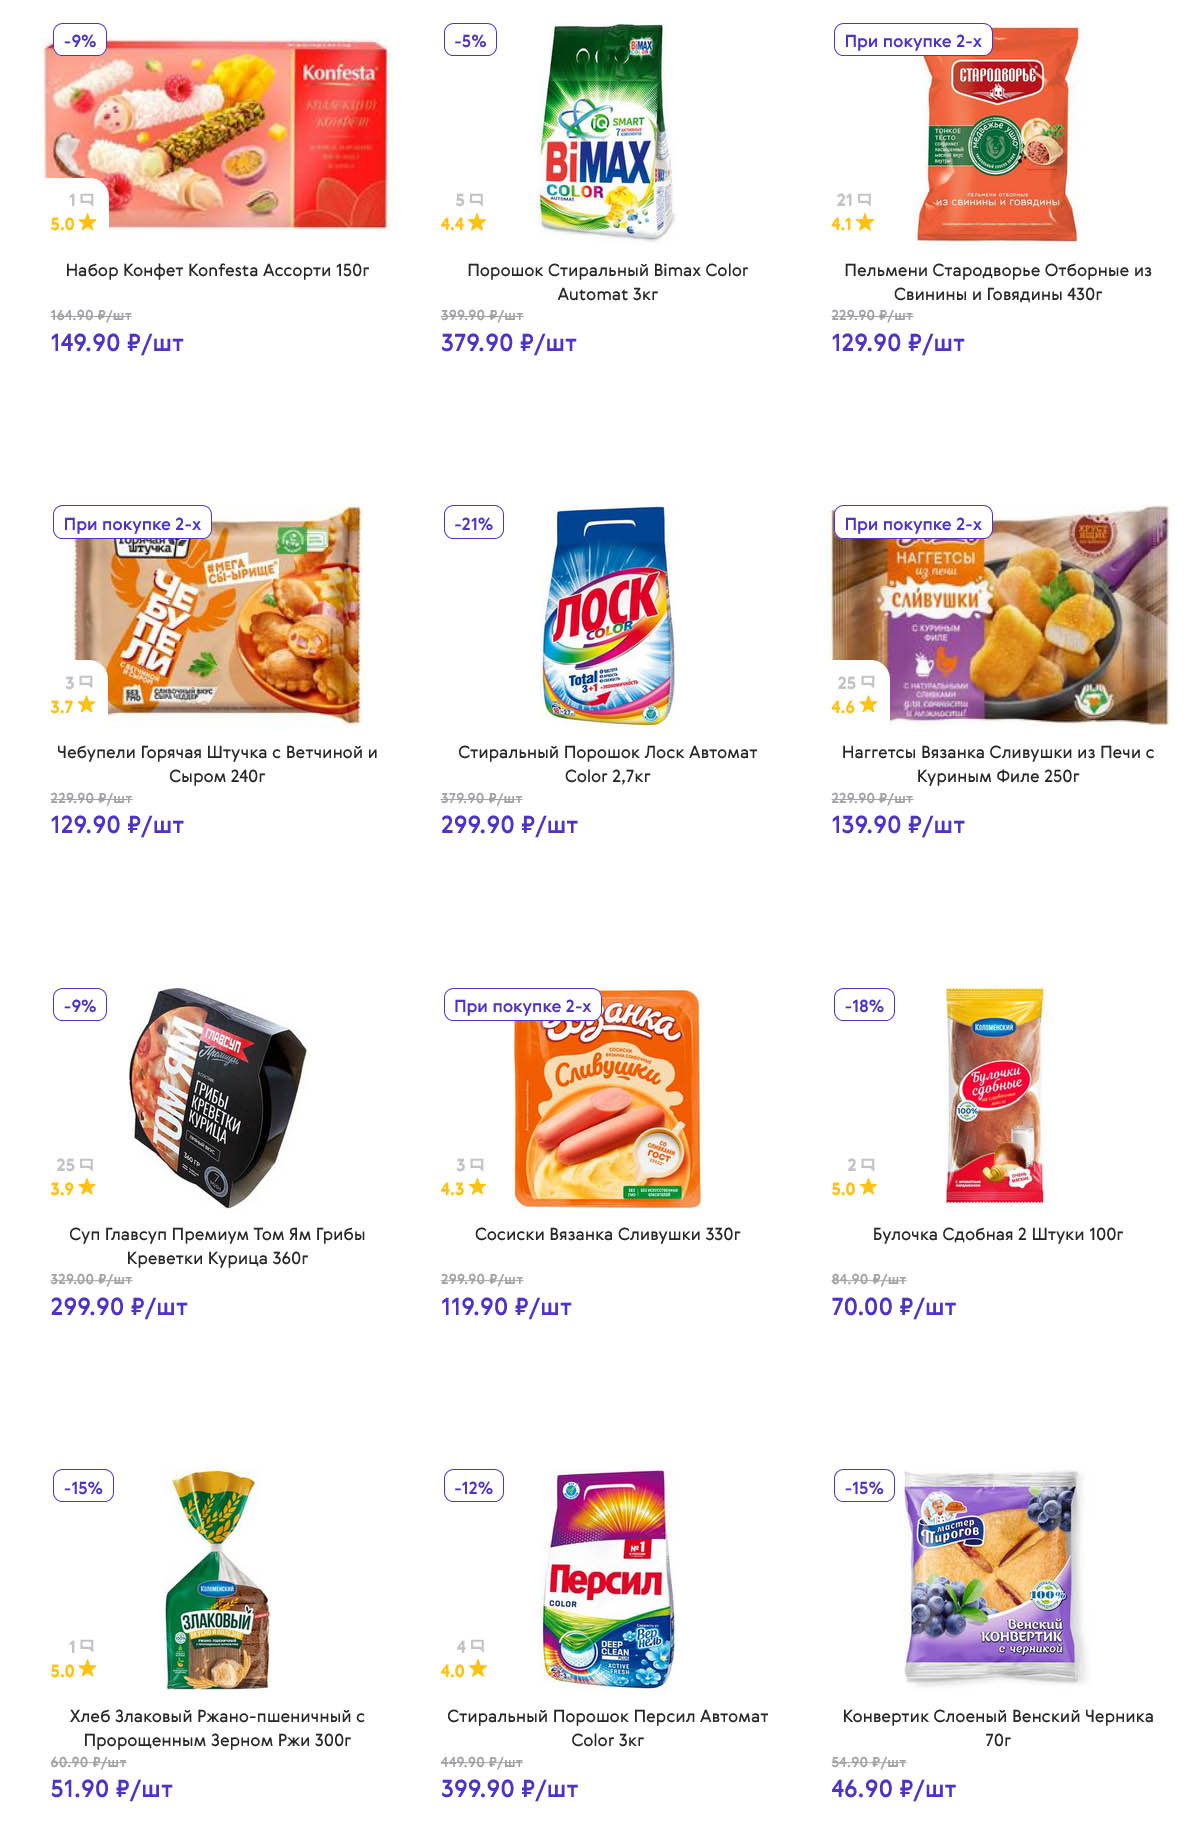The image size is (1189, 1821).
Task: Click the rating star on Bimax Color powder
Action: [x=477, y=223]
